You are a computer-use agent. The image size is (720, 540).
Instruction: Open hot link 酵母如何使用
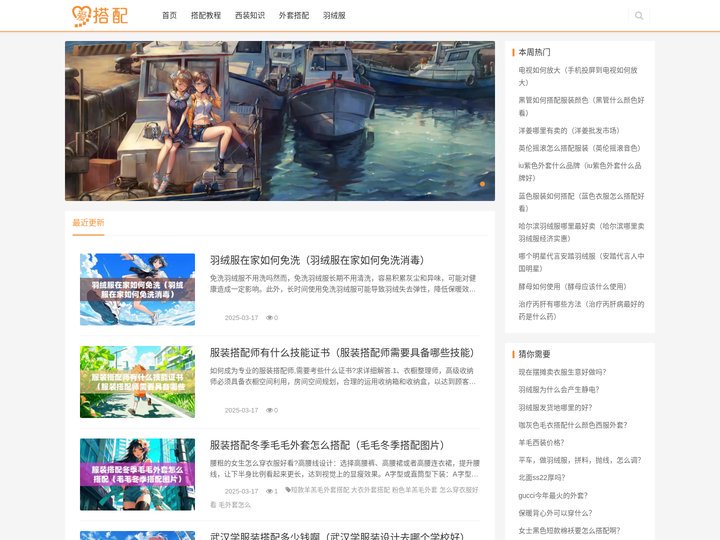point(572,287)
